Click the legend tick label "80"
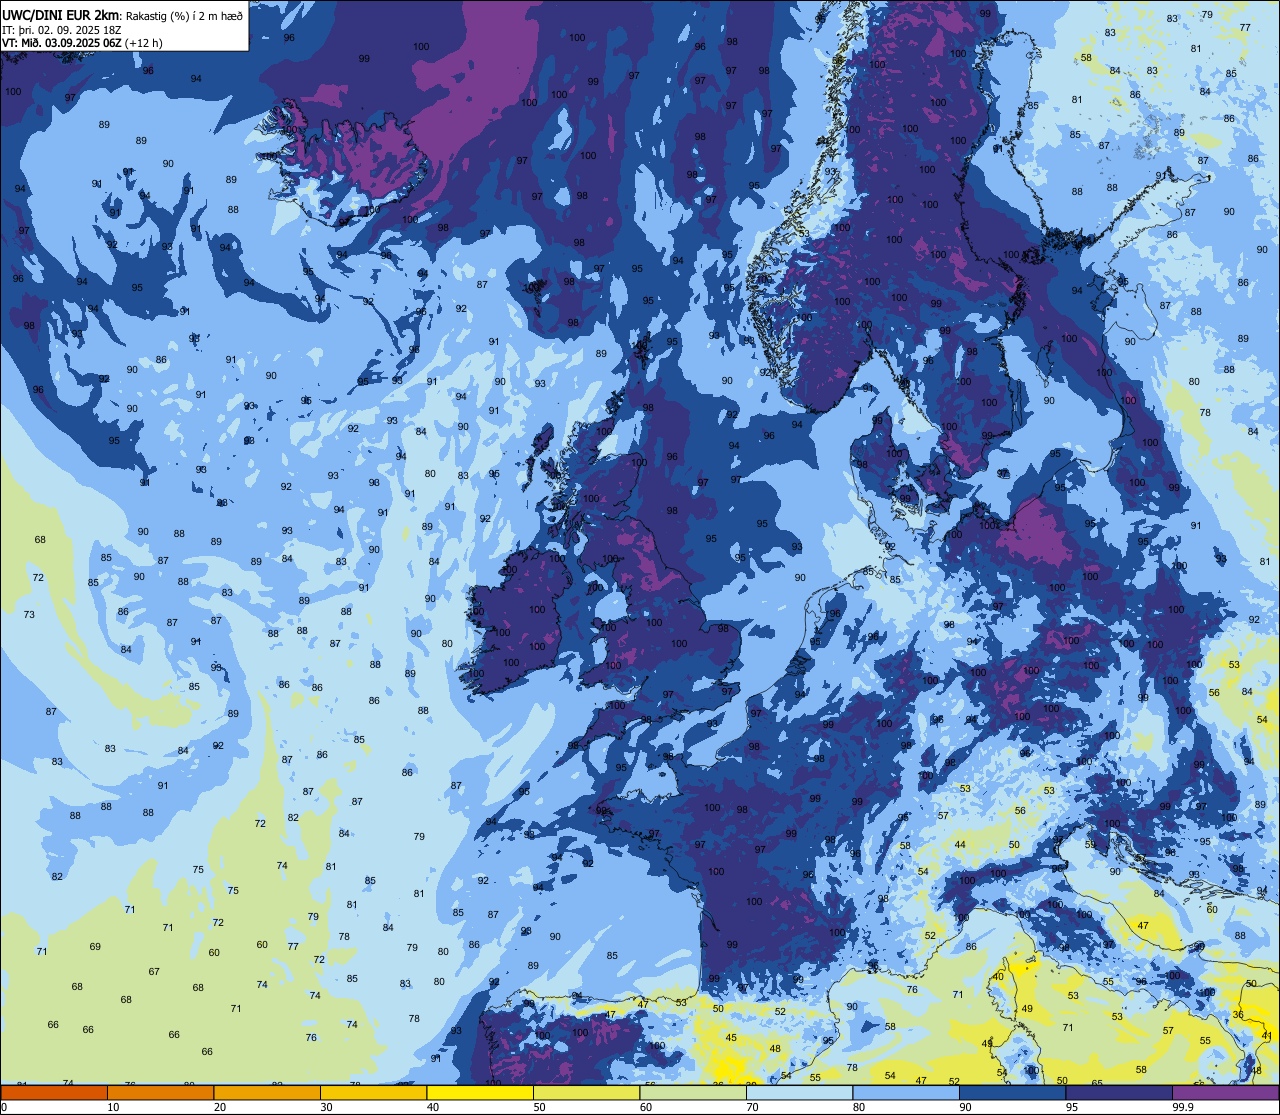The image size is (1280, 1115). click(859, 1107)
